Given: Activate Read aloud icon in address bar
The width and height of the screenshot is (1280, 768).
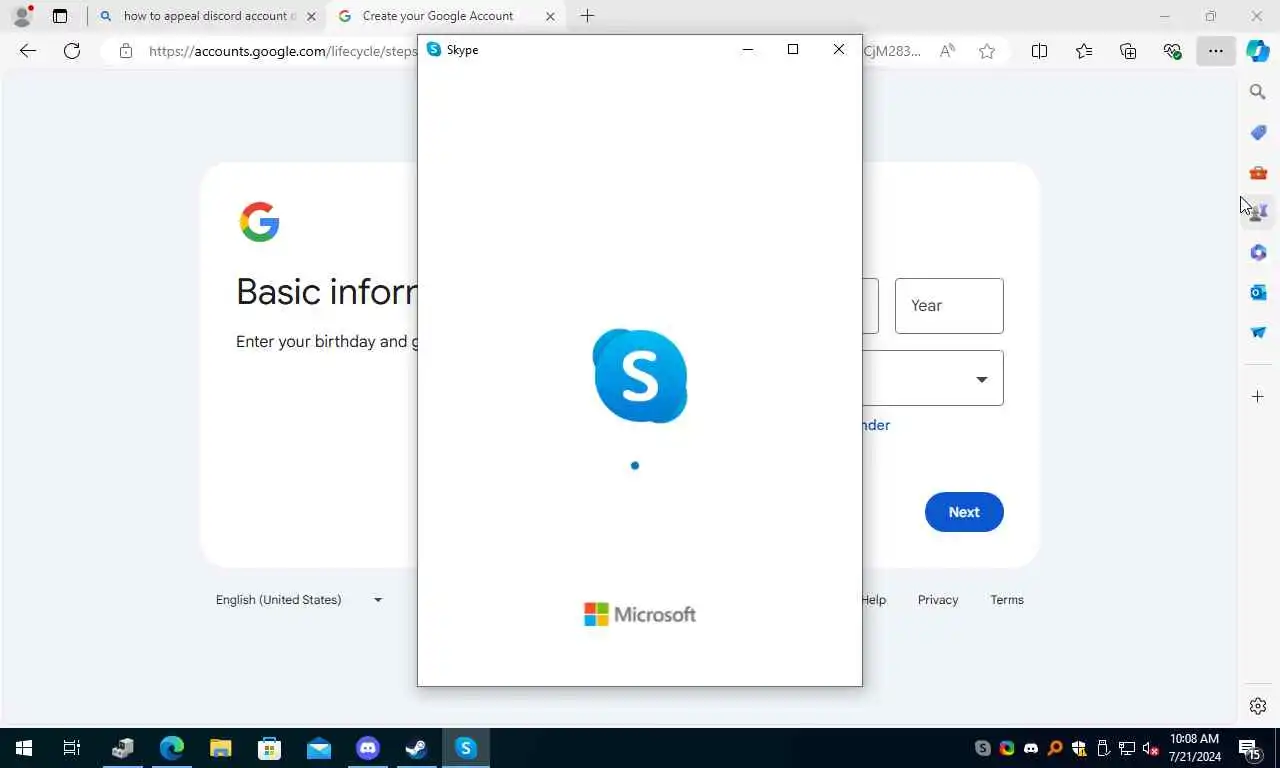Looking at the screenshot, I should (947, 51).
